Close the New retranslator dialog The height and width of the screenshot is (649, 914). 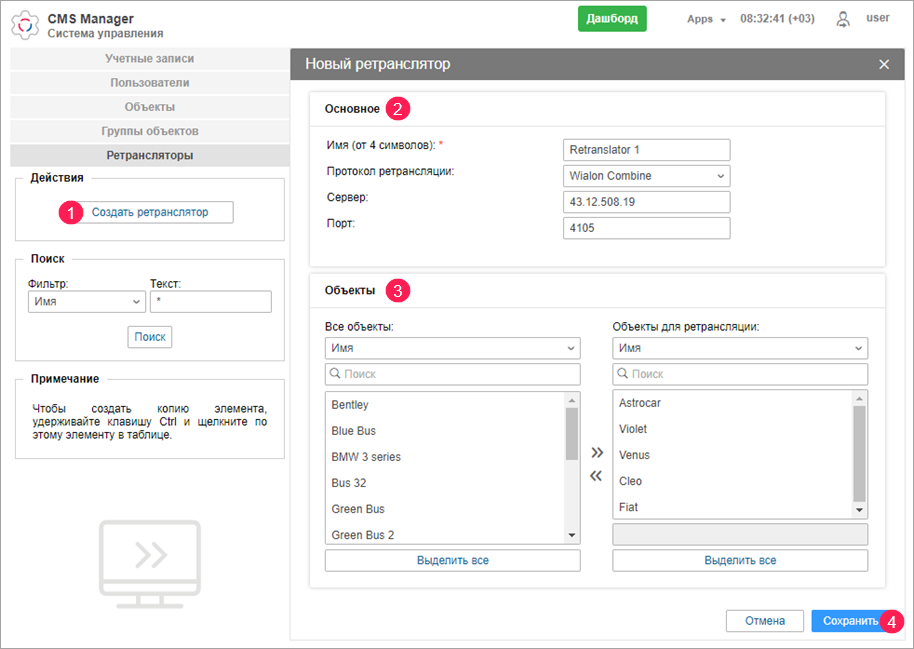[883, 64]
